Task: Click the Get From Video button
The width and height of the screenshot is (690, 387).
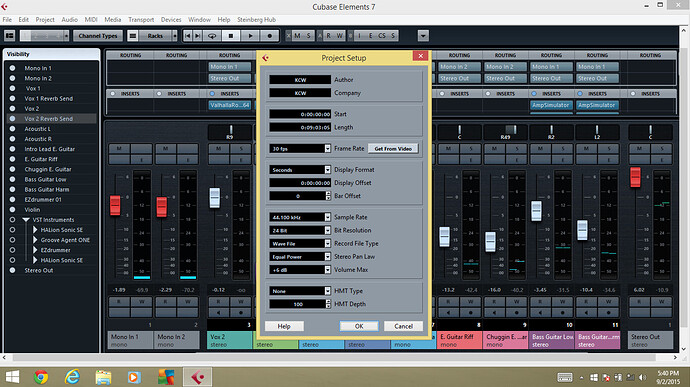Action: [x=393, y=149]
